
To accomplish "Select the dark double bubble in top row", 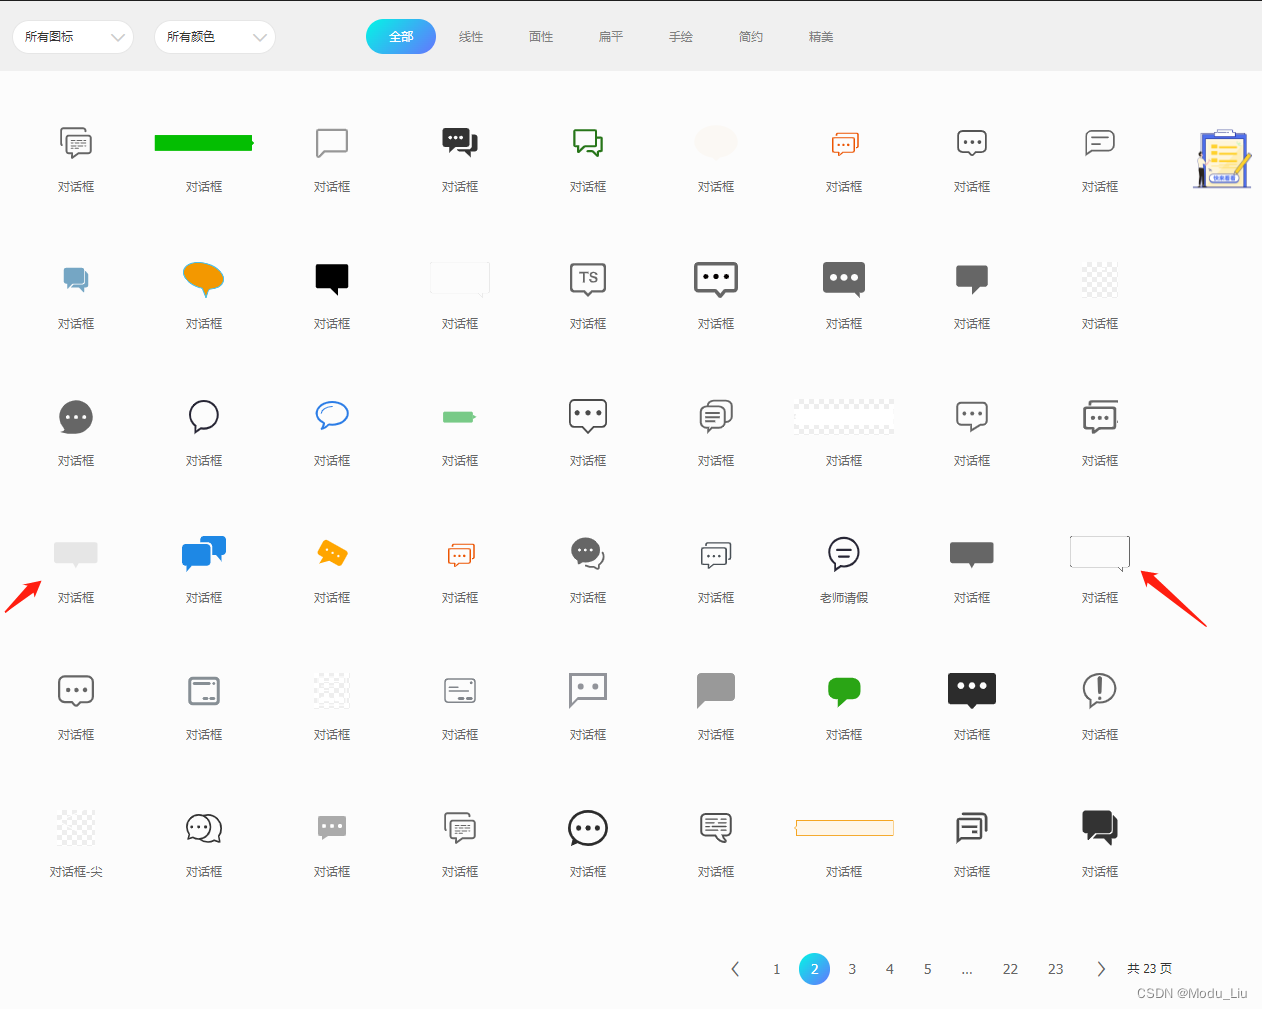I will tap(460, 142).
